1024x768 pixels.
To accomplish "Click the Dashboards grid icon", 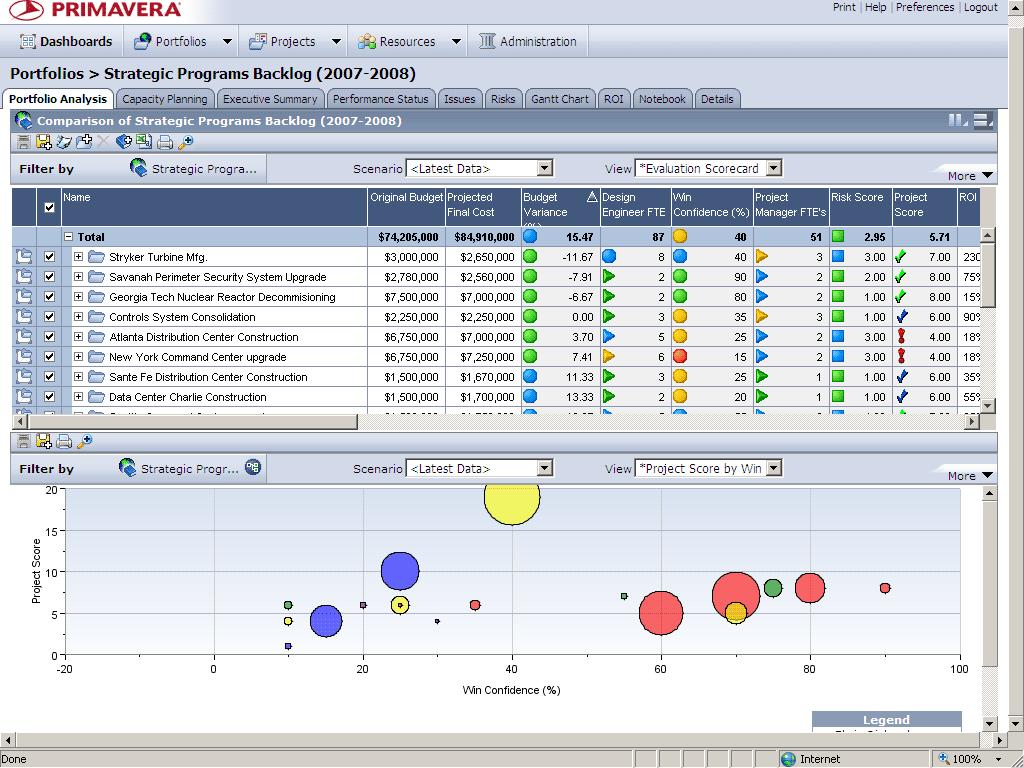I will click(x=27, y=41).
